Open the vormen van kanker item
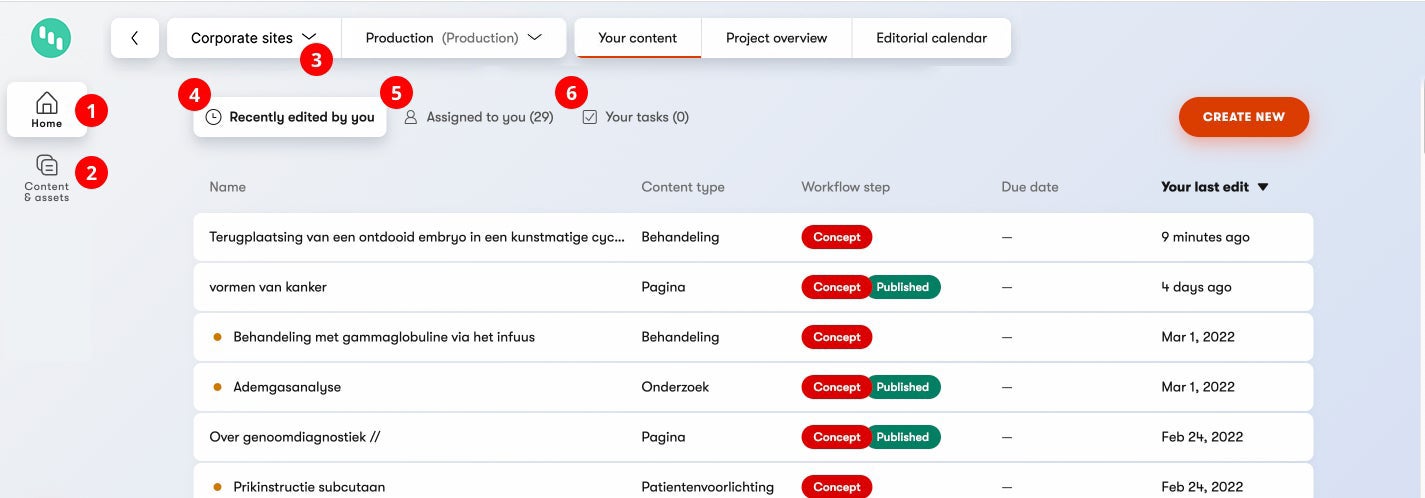 point(268,287)
